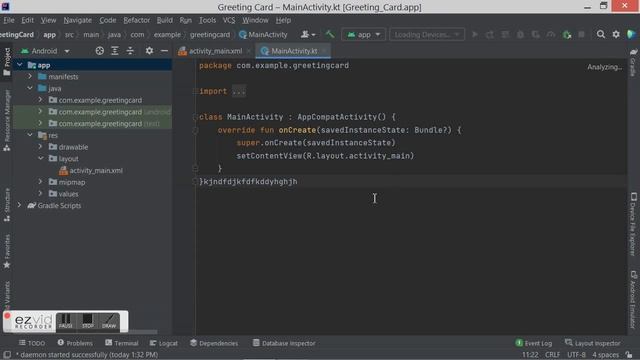The width and height of the screenshot is (640, 360).
Task: Open Search Everywhere magnifier icon
Action: click(x=601, y=35)
